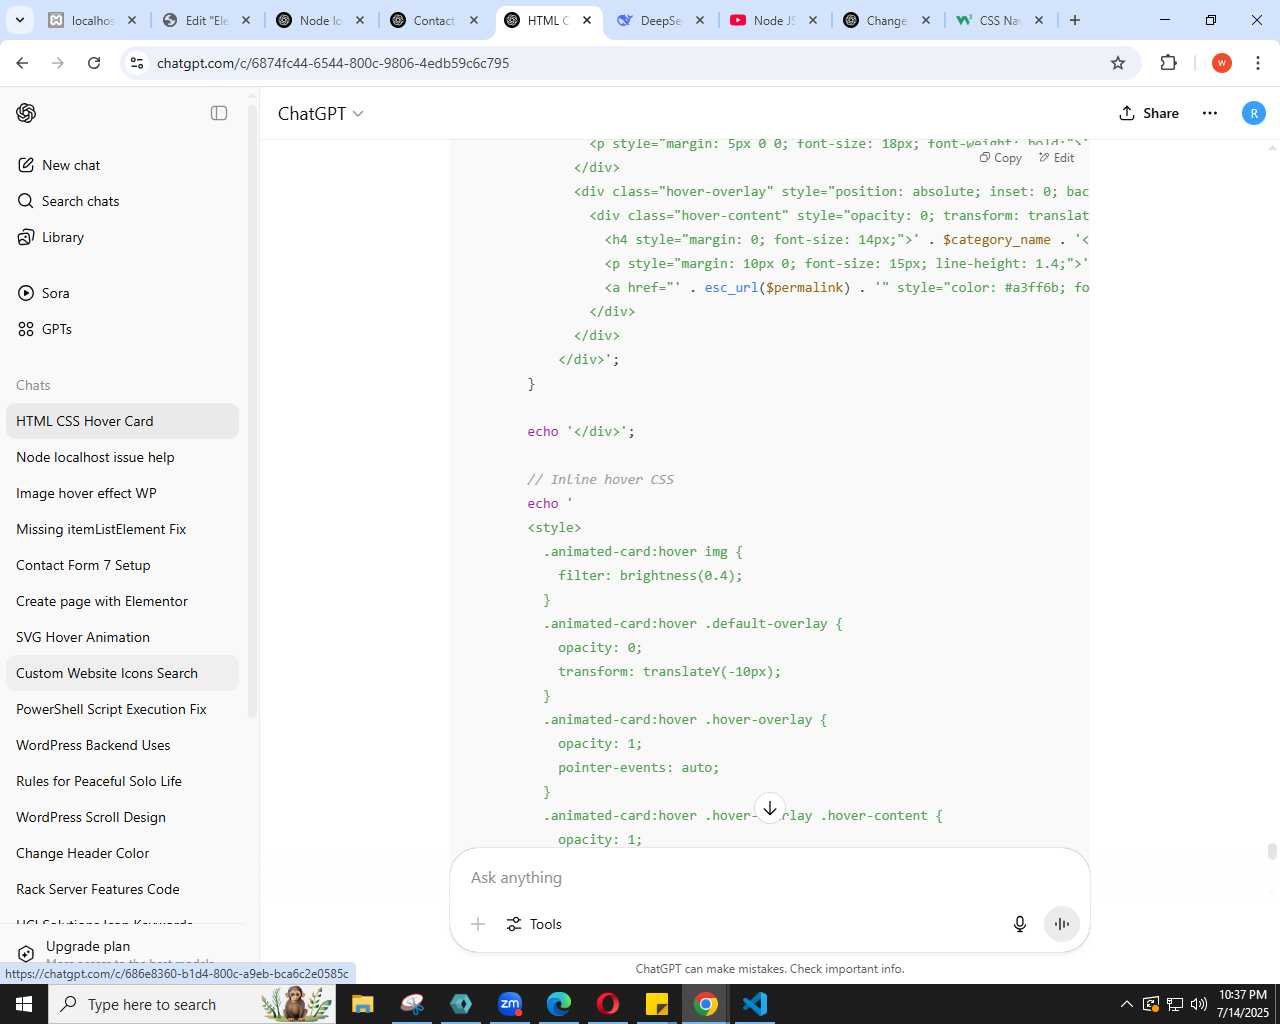Open Opera browser from the taskbar
The width and height of the screenshot is (1280, 1024).
tap(608, 1004)
